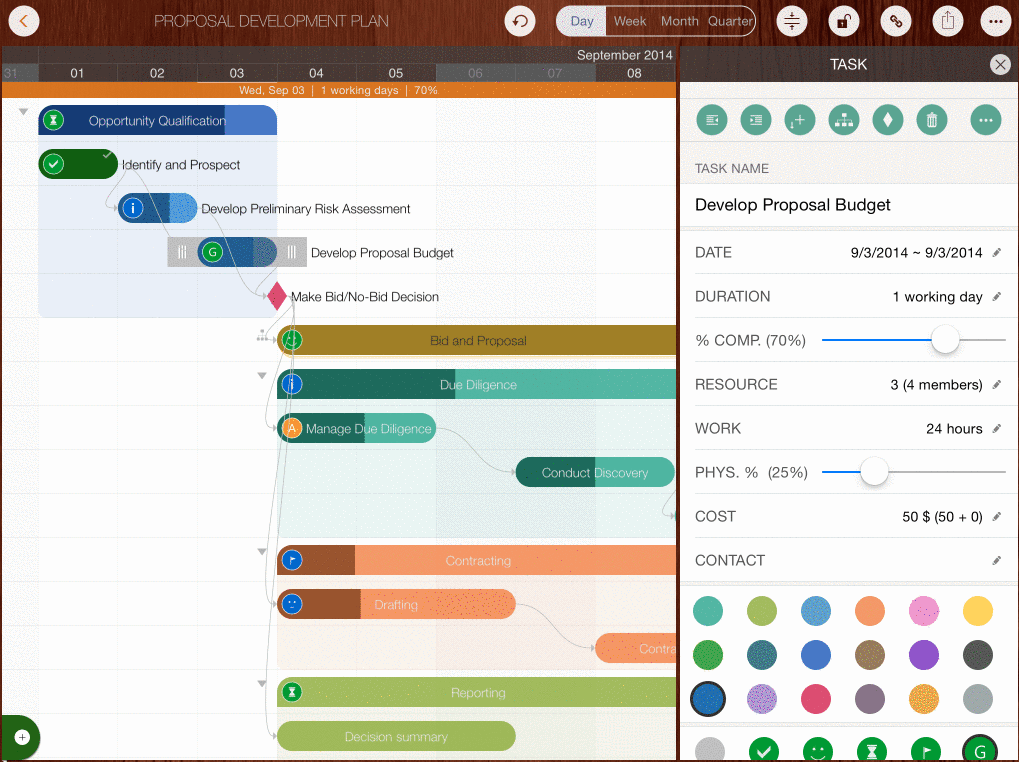
Task: Click the Task Name field
Action: point(848,205)
